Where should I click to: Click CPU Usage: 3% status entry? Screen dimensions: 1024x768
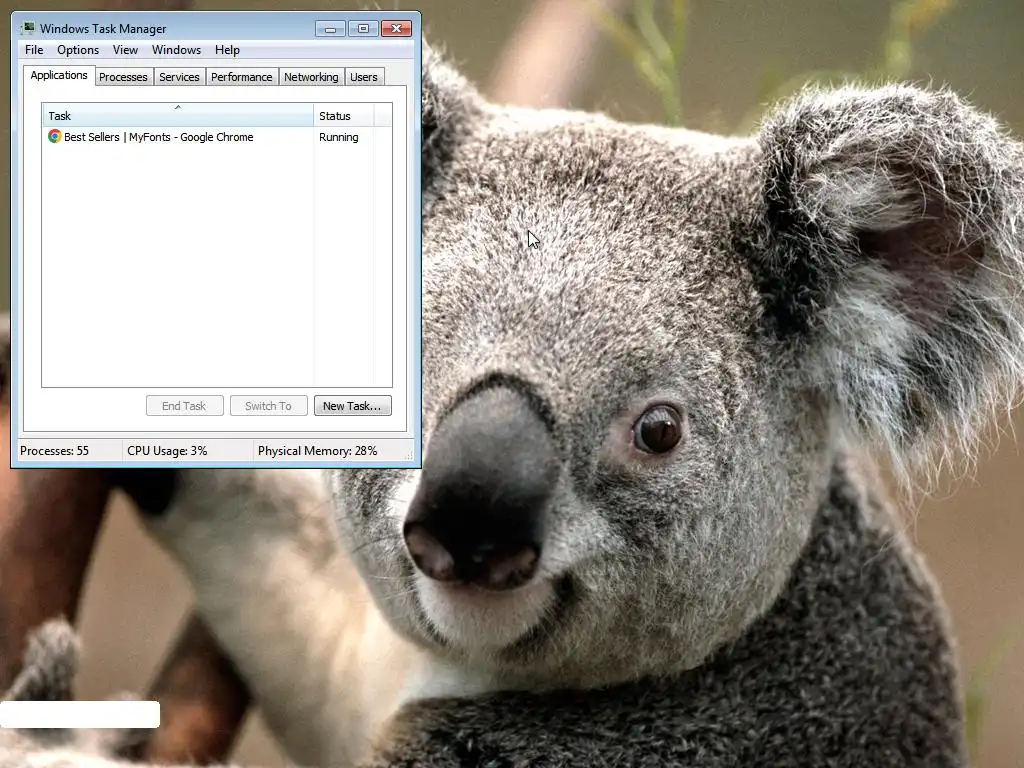point(167,451)
